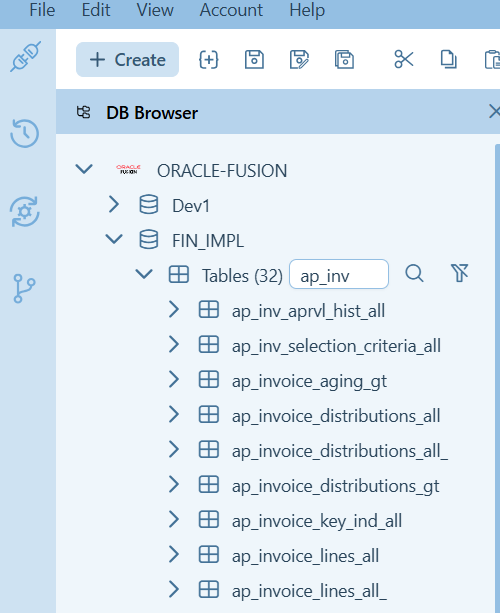This screenshot has height=613, width=500.
Task: Expand the ap_invoice_key_ind_all table
Action: (x=174, y=520)
